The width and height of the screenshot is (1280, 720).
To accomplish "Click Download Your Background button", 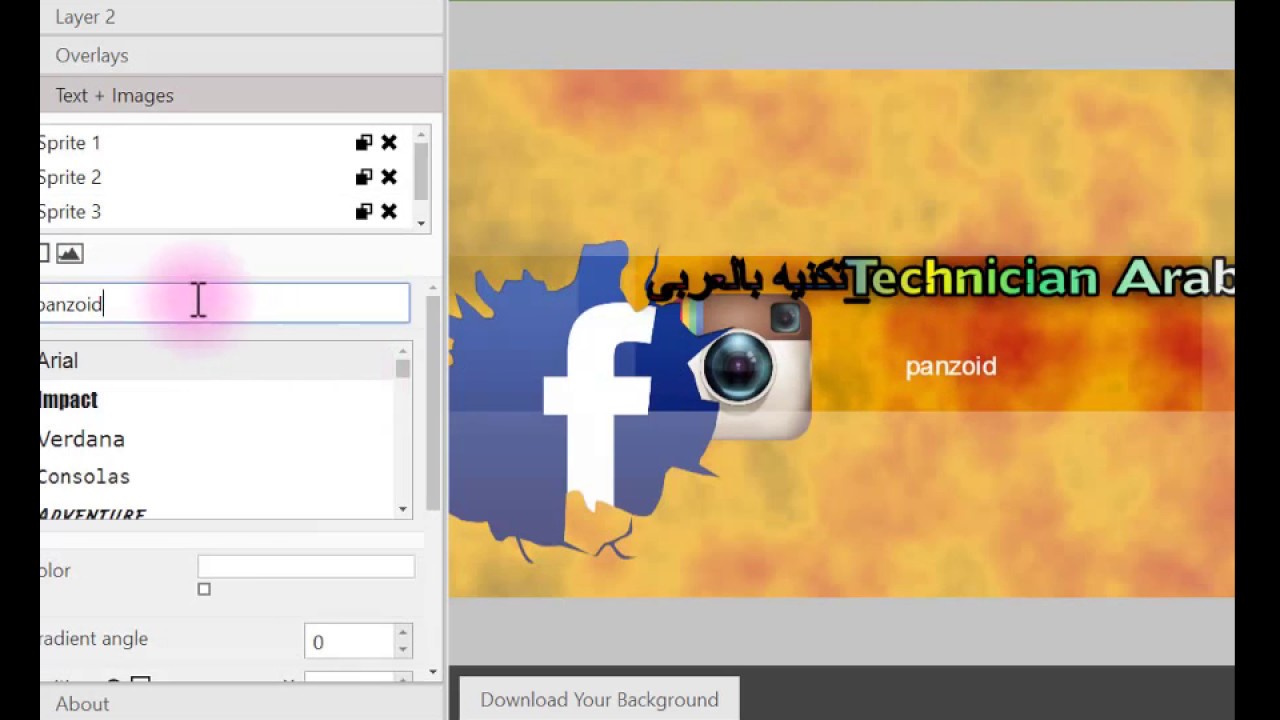I will point(599,699).
